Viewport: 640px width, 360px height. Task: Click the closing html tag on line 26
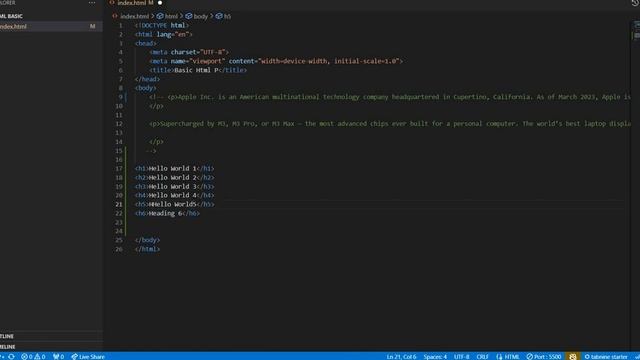click(147, 249)
